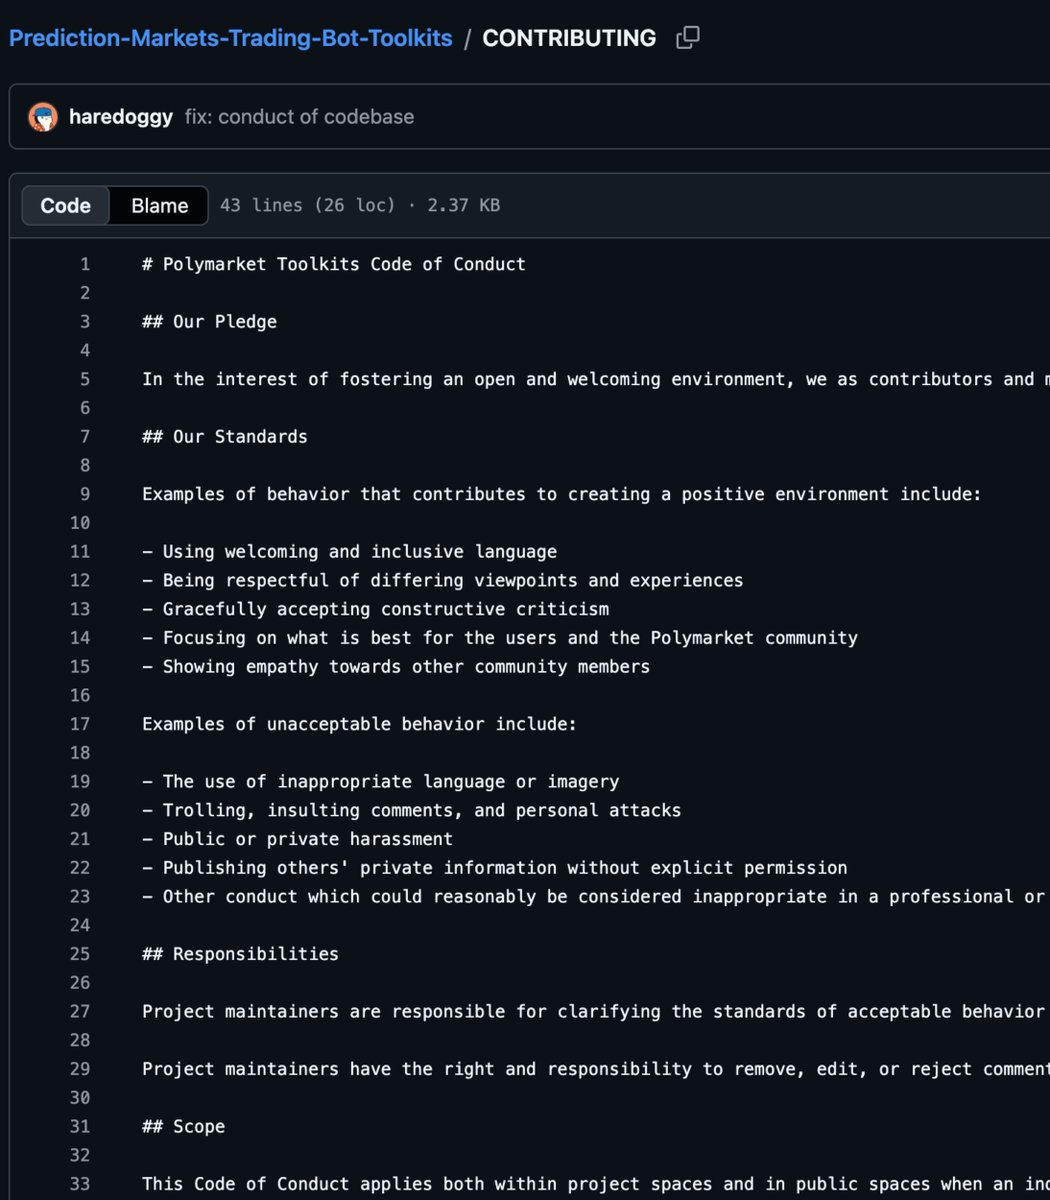The height and width of the screenshot is (1200, 1050).
Task: Click 'Using welcoming and inclusive language' line
Action: [x=350, y=551]
